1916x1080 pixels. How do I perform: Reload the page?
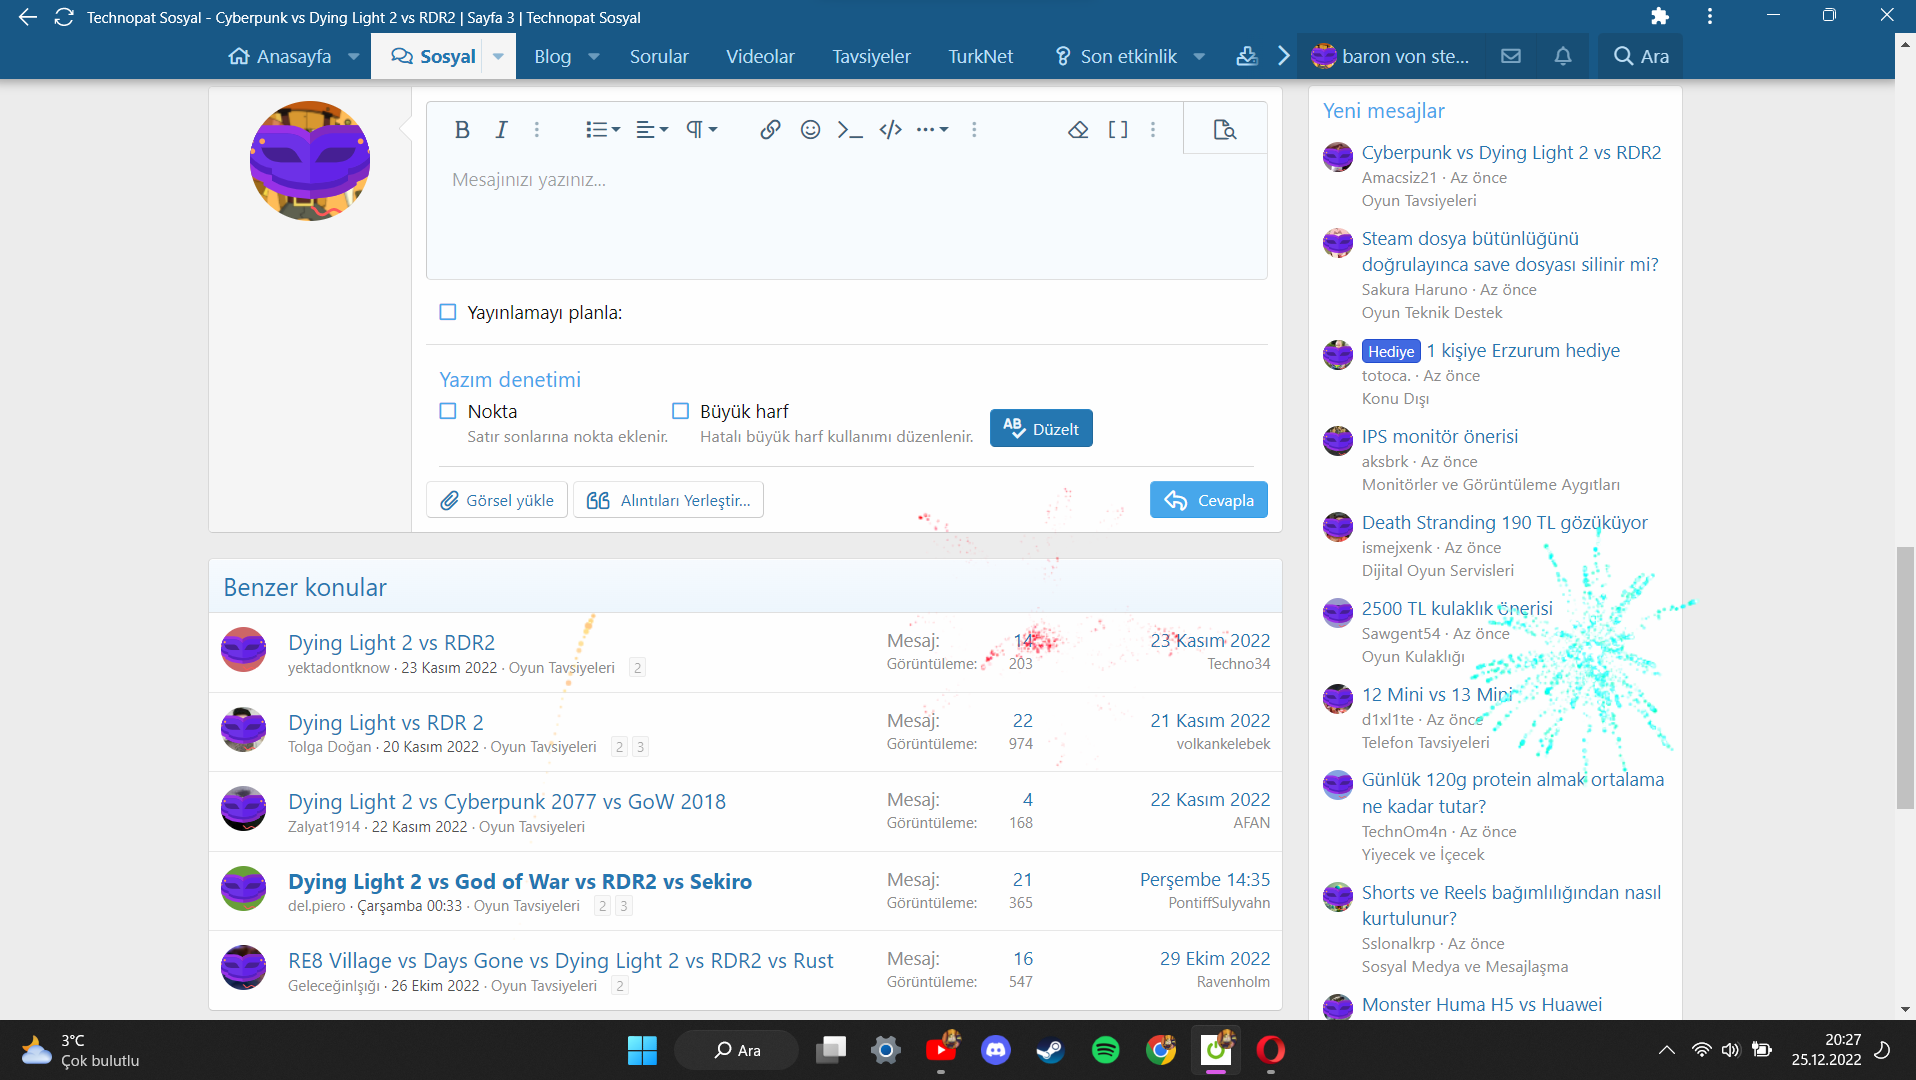pos(64,17)
